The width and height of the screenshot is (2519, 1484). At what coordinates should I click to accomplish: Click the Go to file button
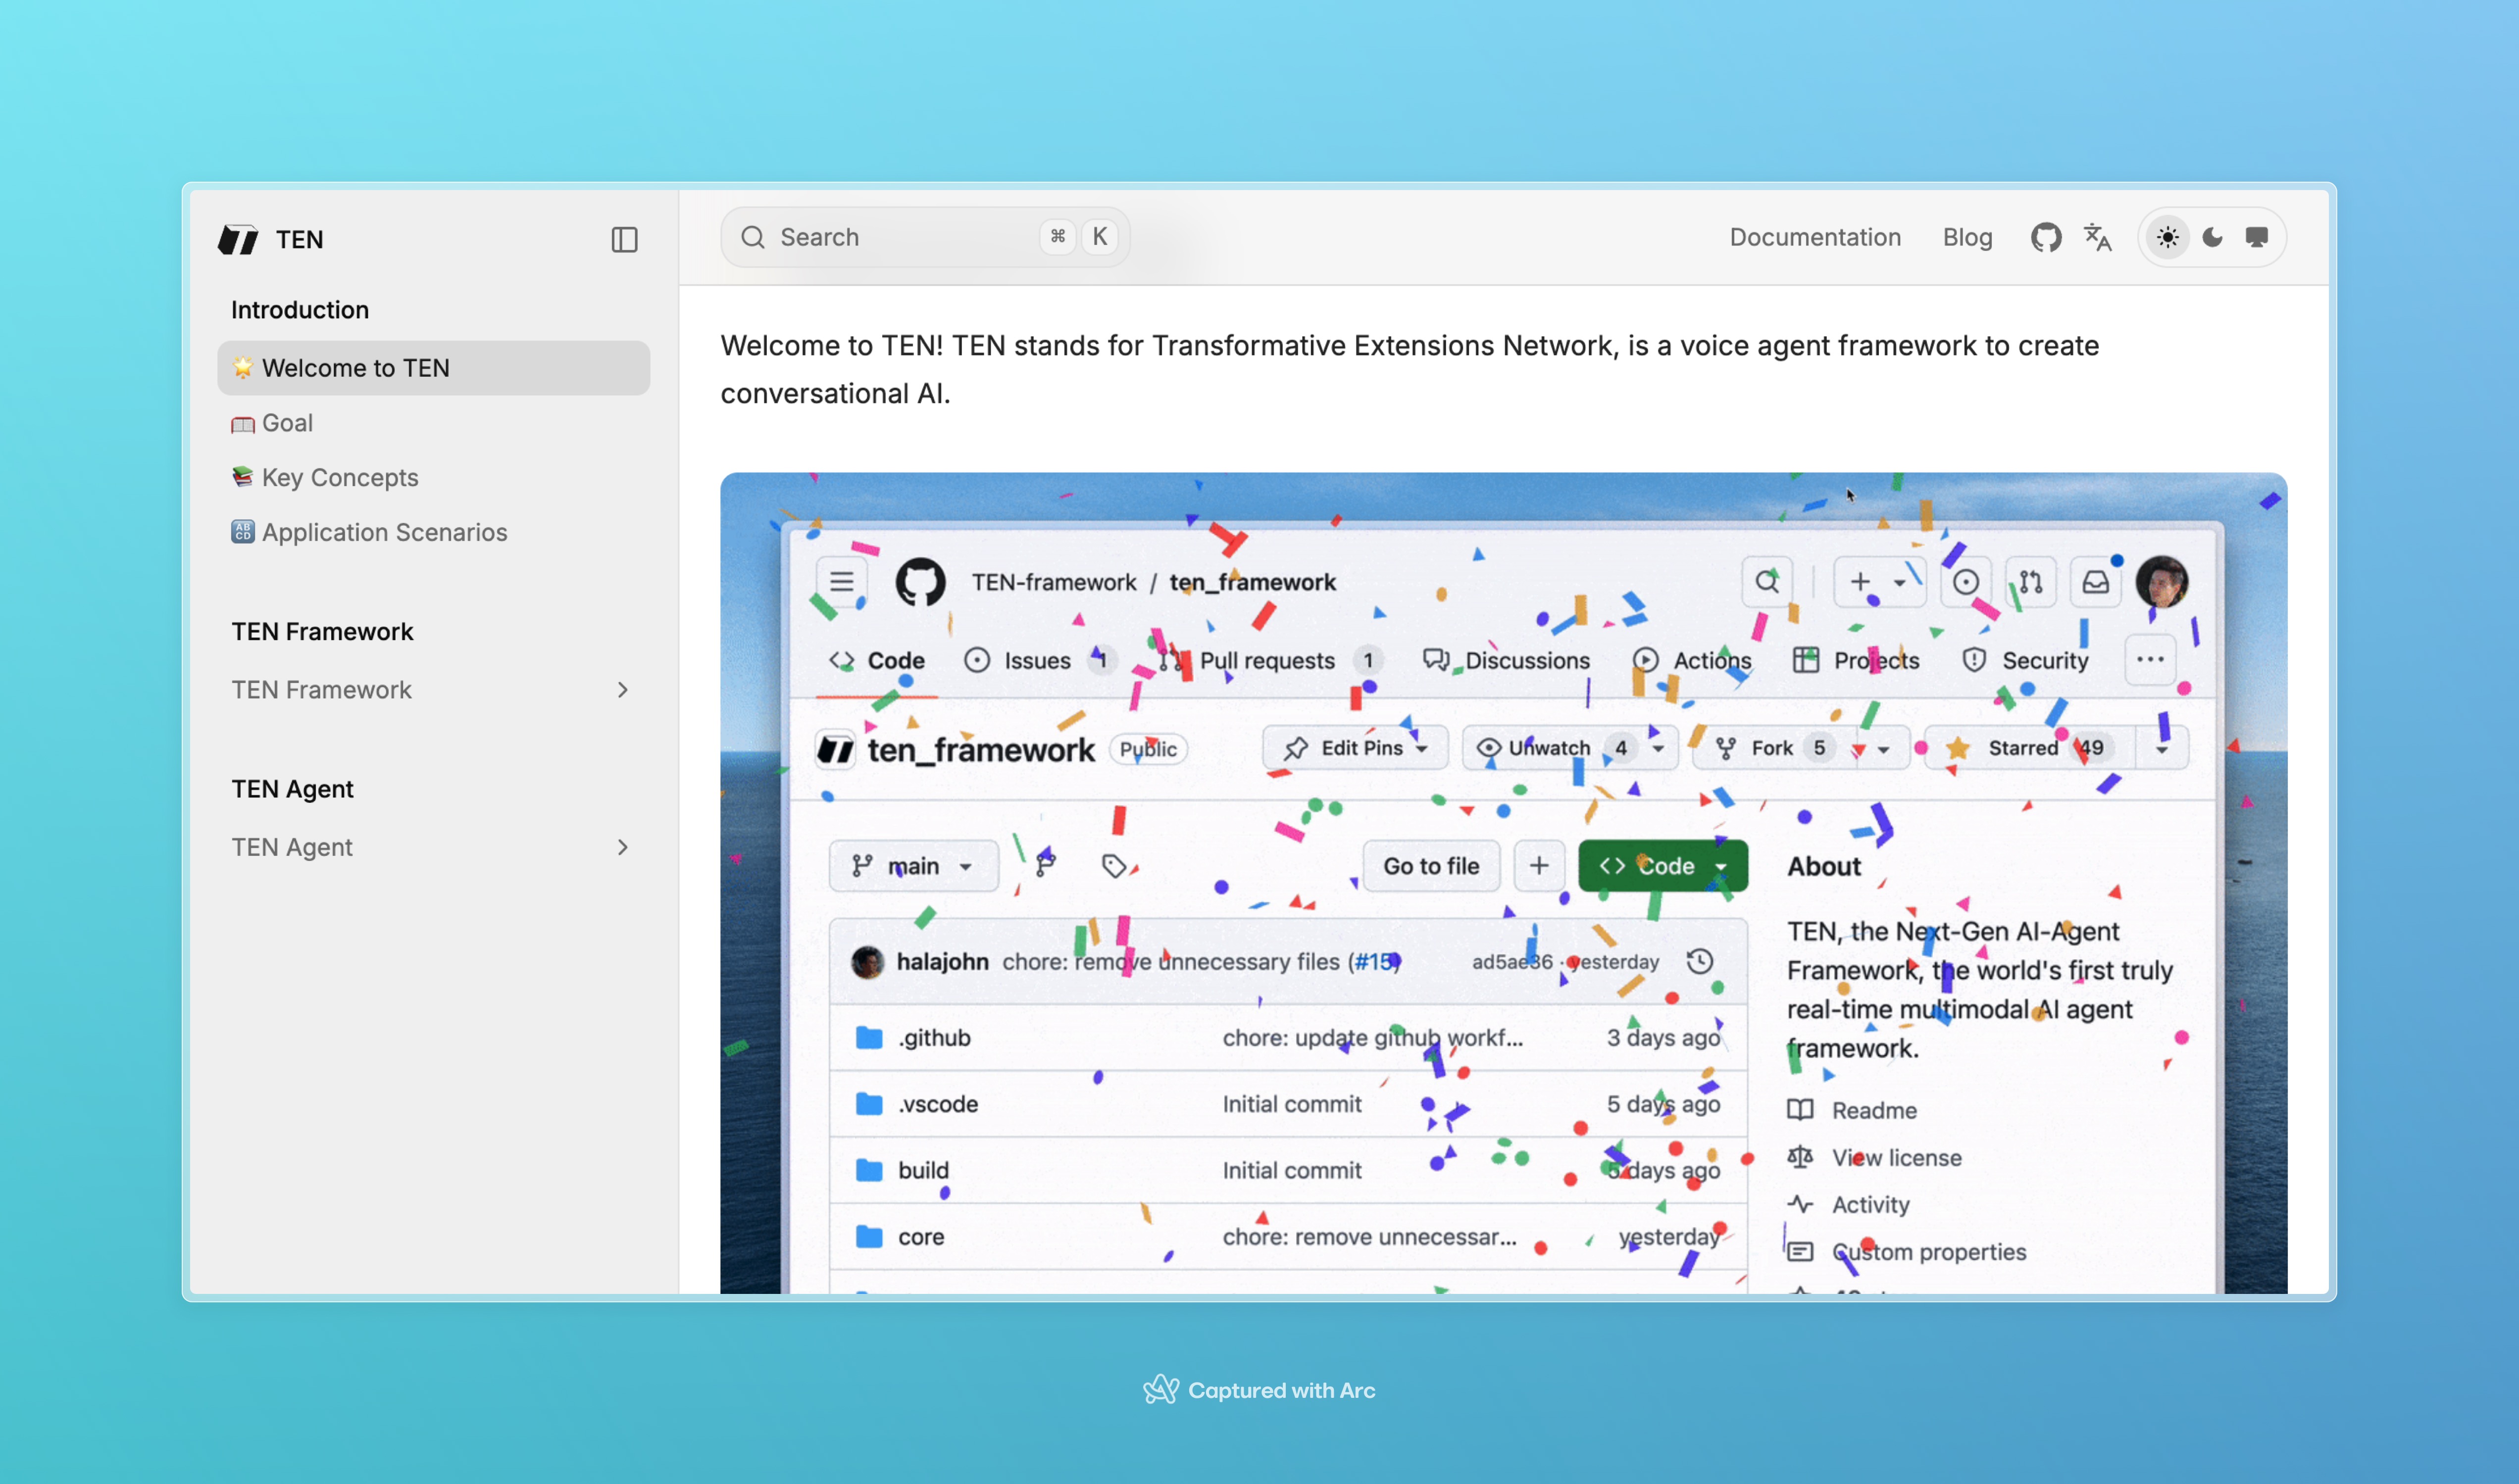(x=1431, y=866)
